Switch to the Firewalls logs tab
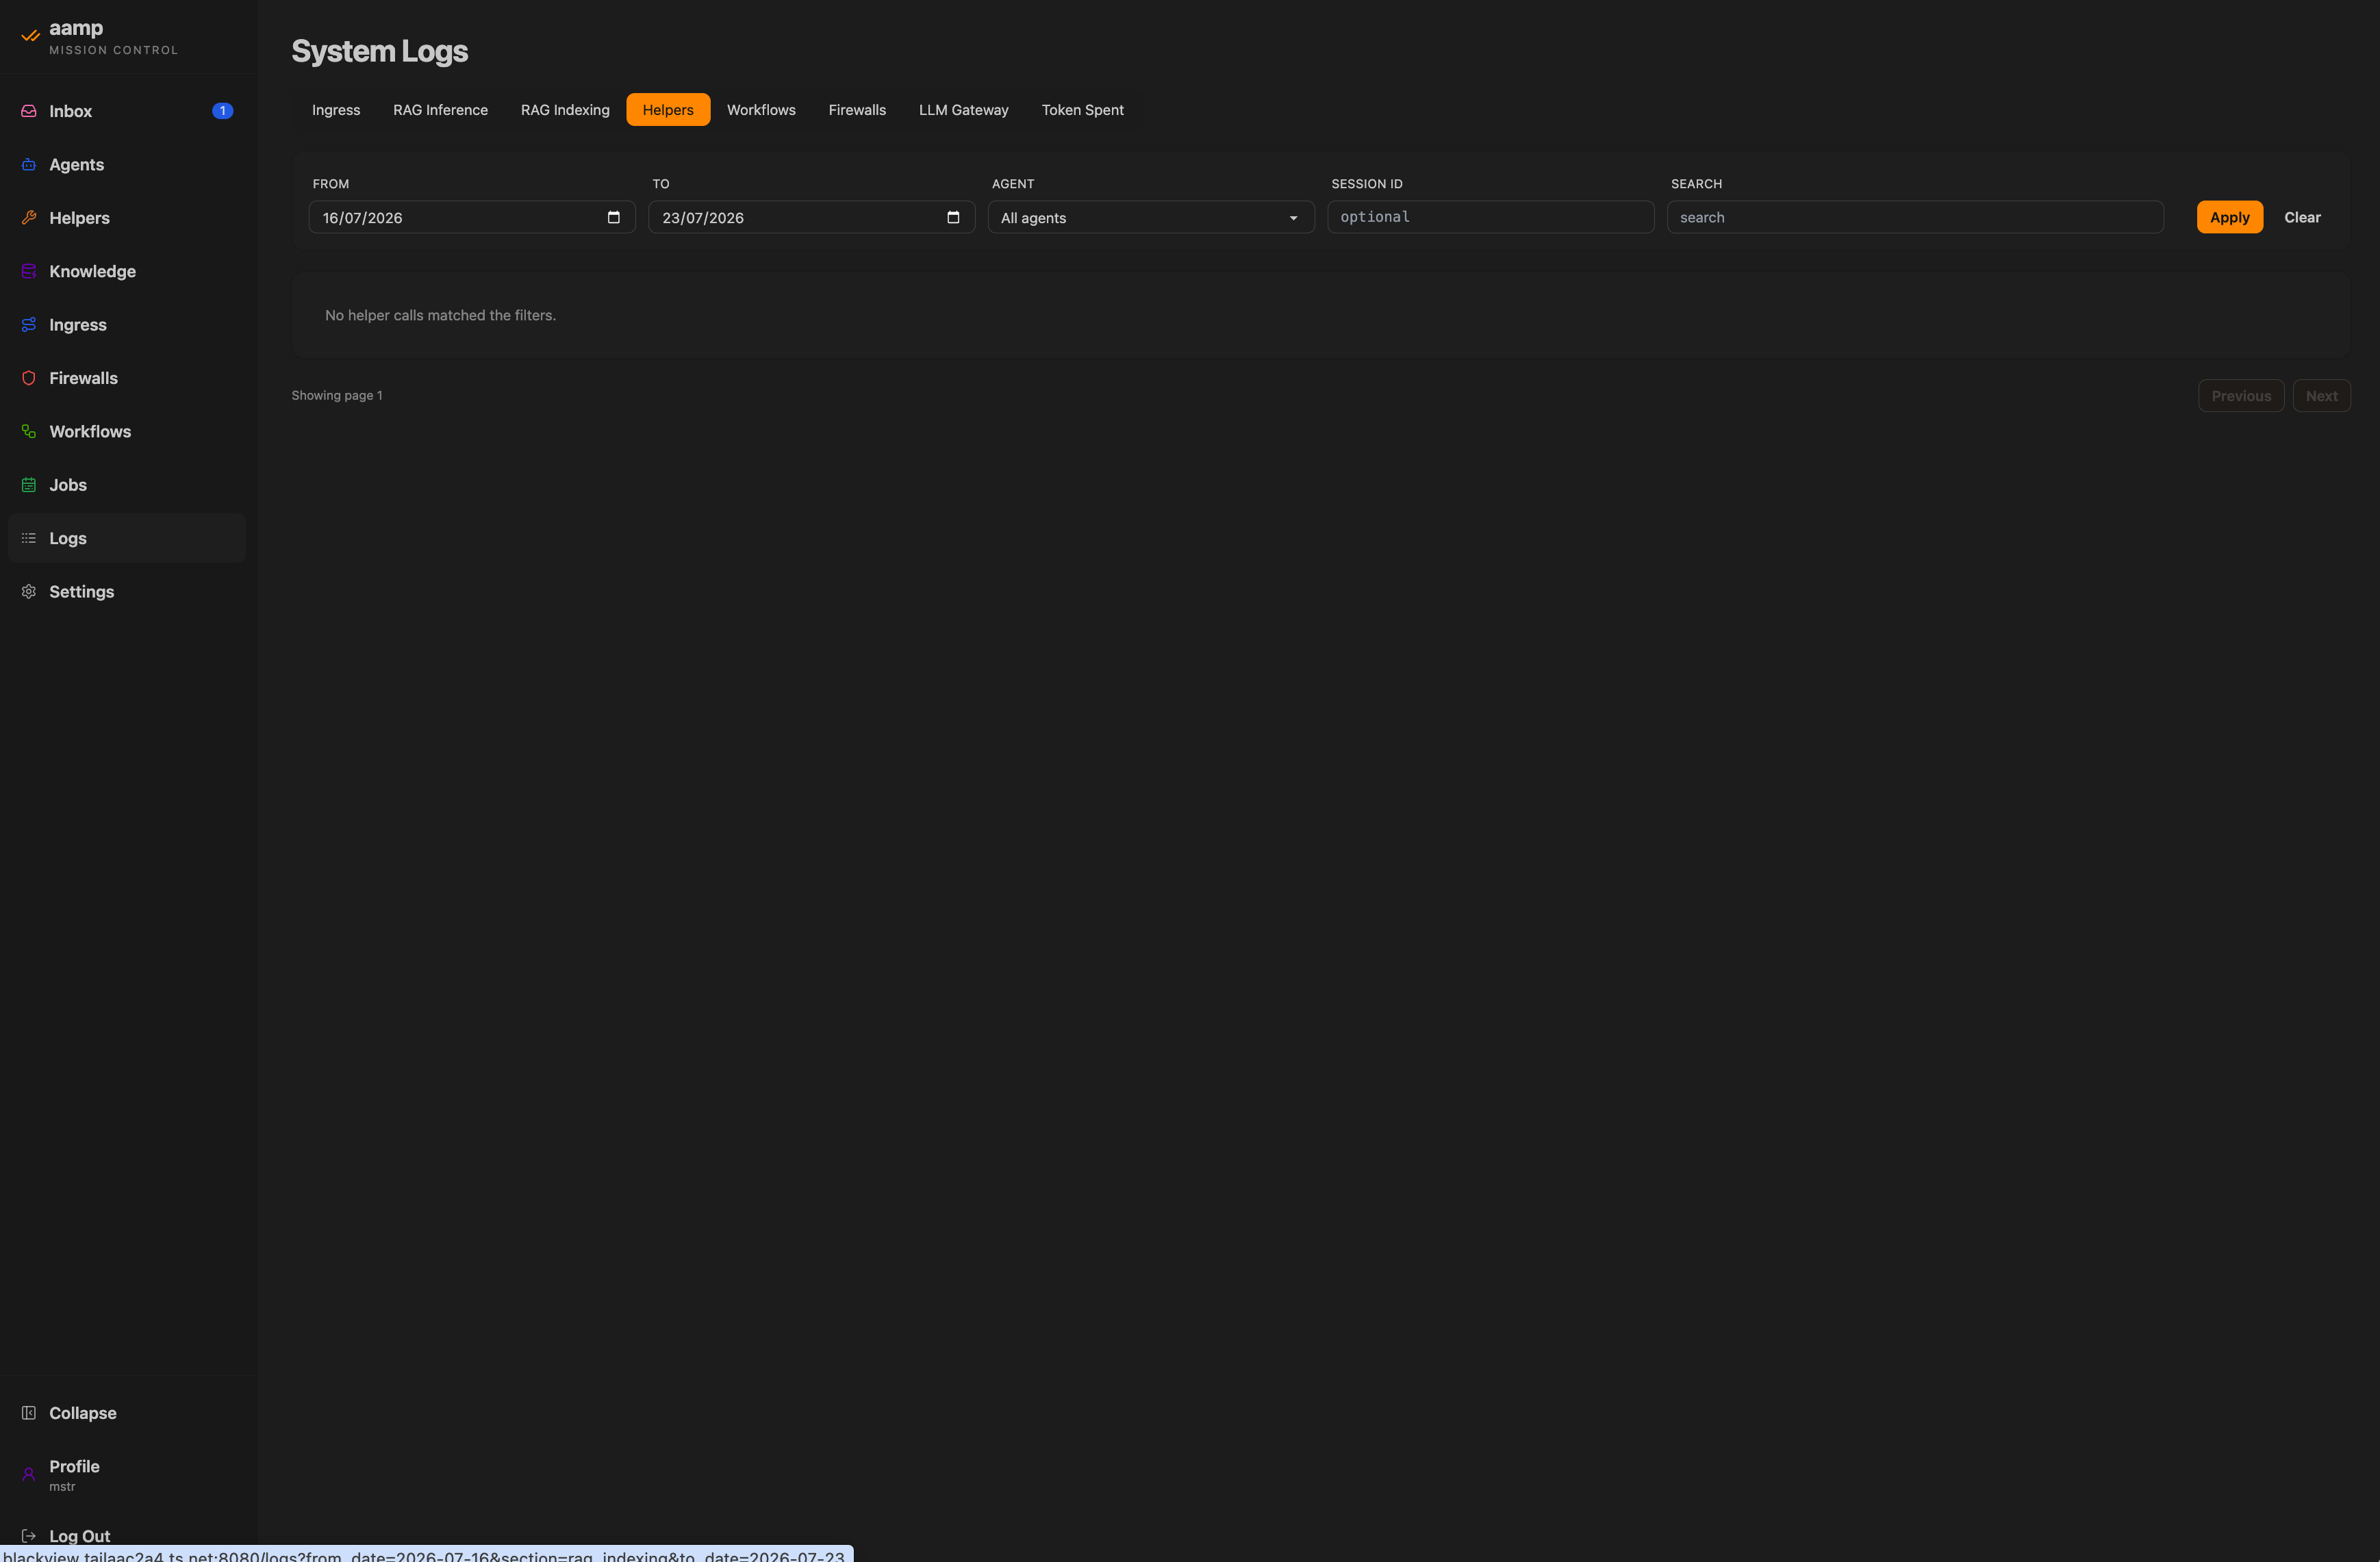This screenshot has width=2380, height=1562. [x=857, y=110]
